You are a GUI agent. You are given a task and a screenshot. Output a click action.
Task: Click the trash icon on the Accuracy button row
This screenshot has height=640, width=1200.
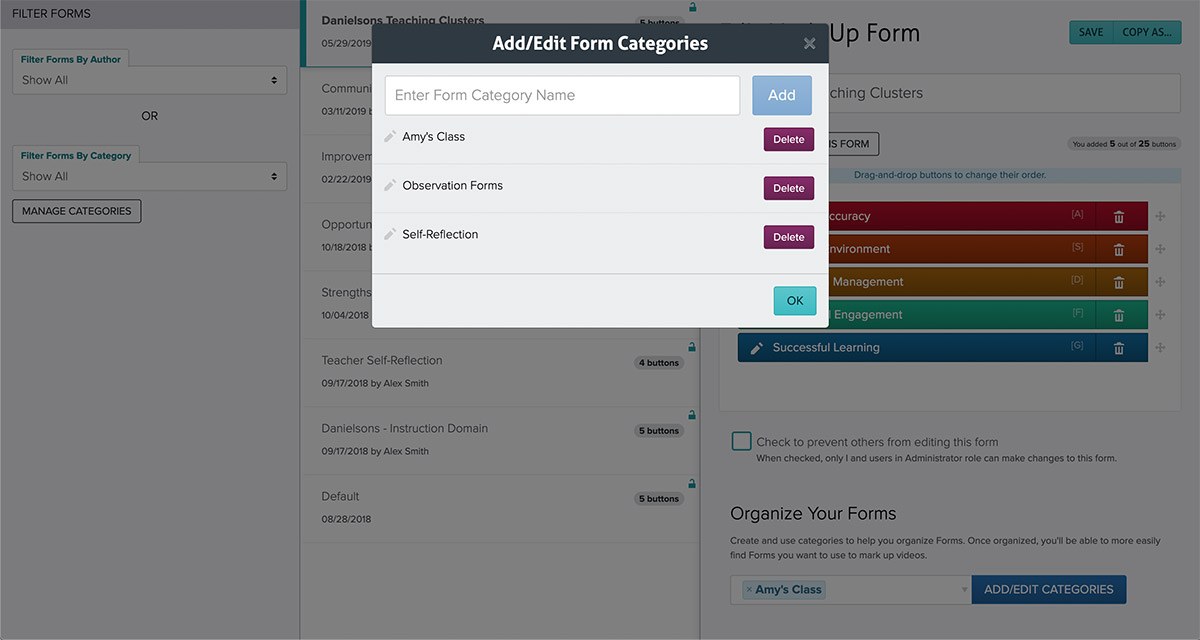click(x=1119, y=216)
